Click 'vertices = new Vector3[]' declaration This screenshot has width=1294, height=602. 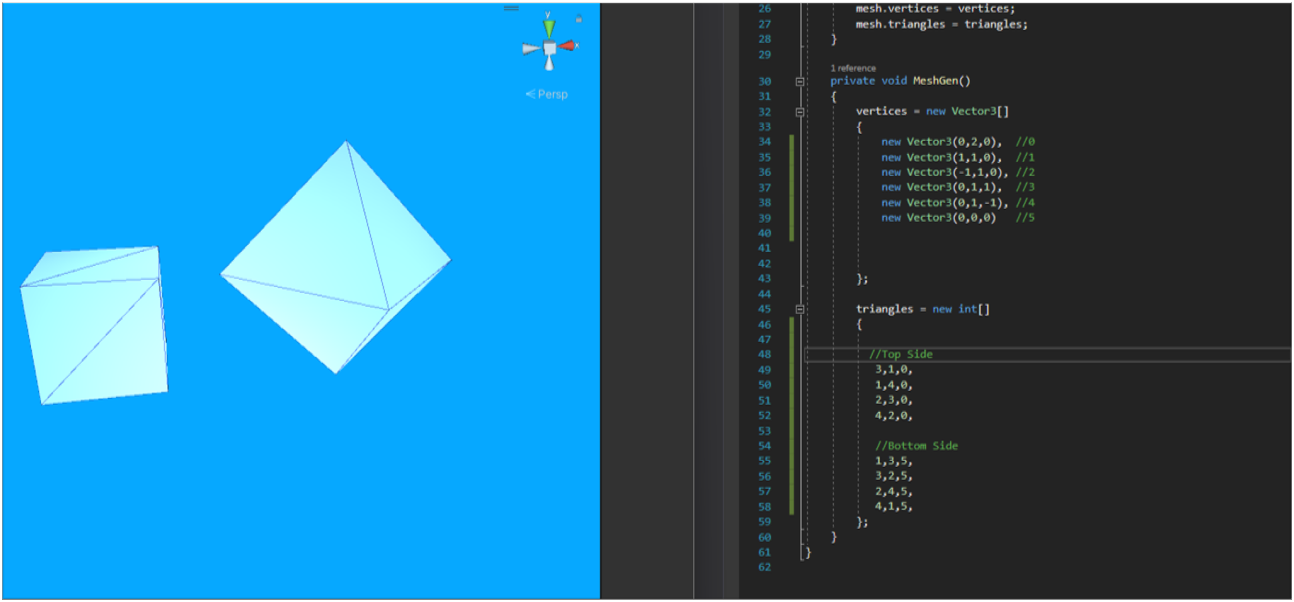tap(933, 111)
